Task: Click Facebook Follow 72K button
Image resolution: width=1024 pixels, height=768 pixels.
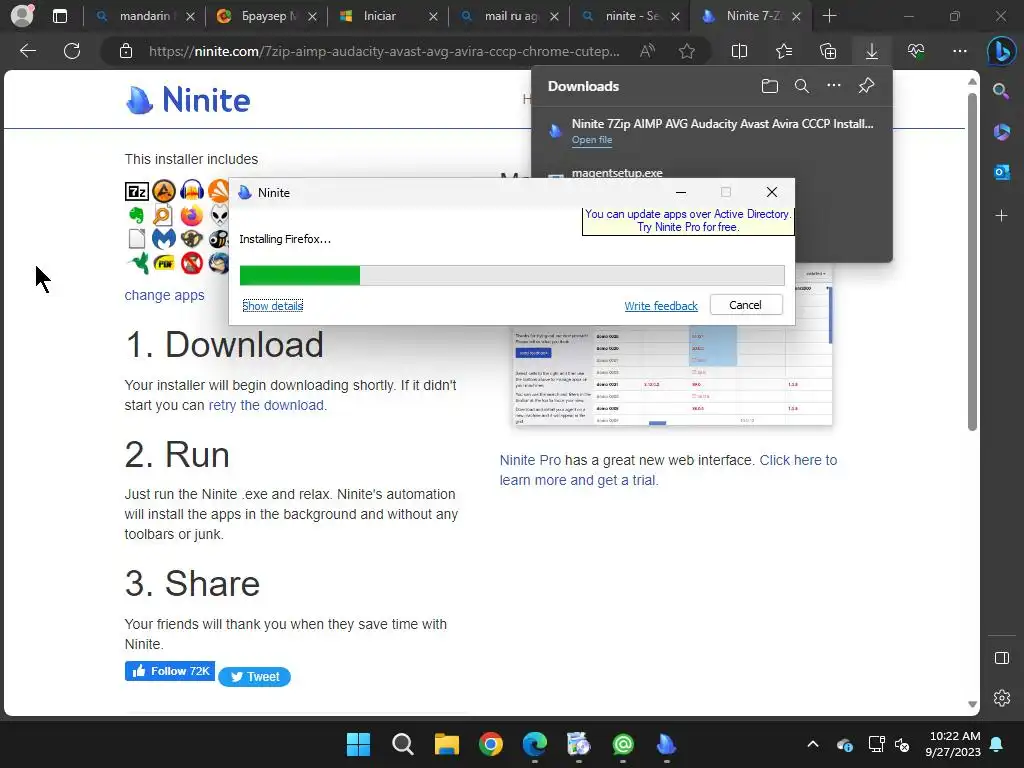Action: click(x=170, y=671)
